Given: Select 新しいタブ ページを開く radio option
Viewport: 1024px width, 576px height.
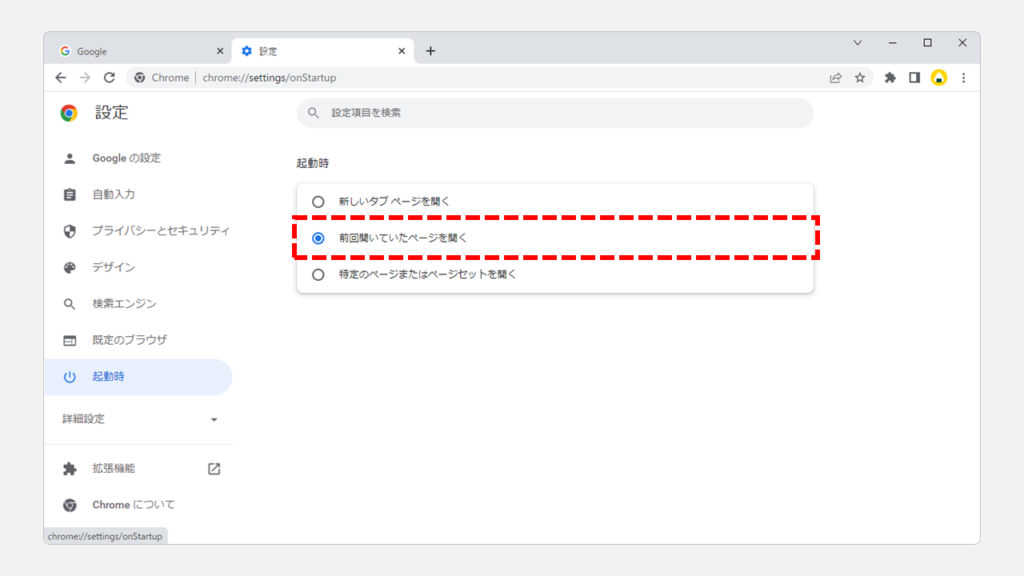Looking at the screenshot, I should click(318, 201).
